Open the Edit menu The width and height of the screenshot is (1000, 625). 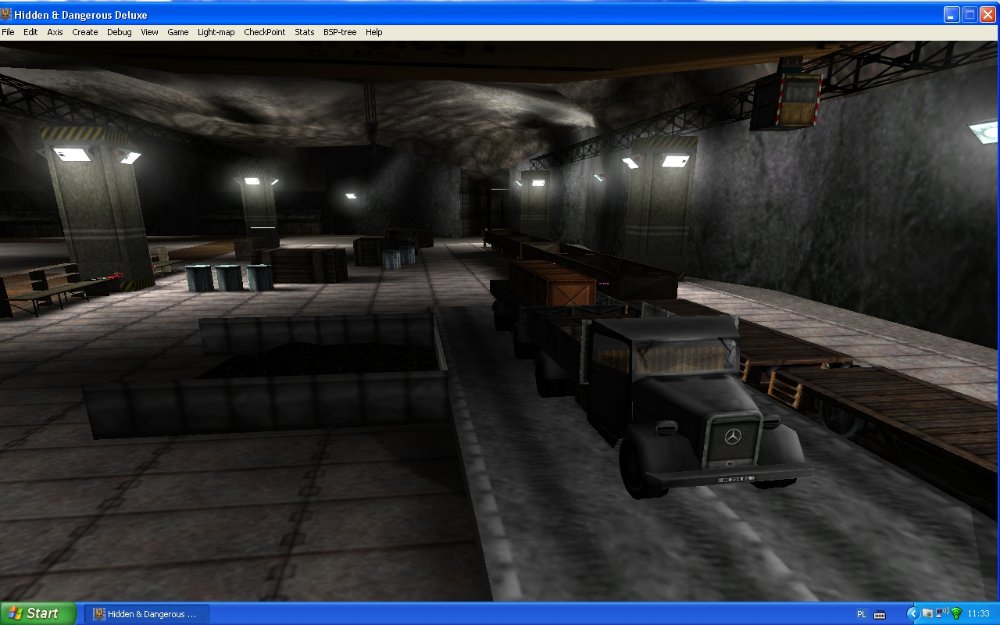click(31, 32)
